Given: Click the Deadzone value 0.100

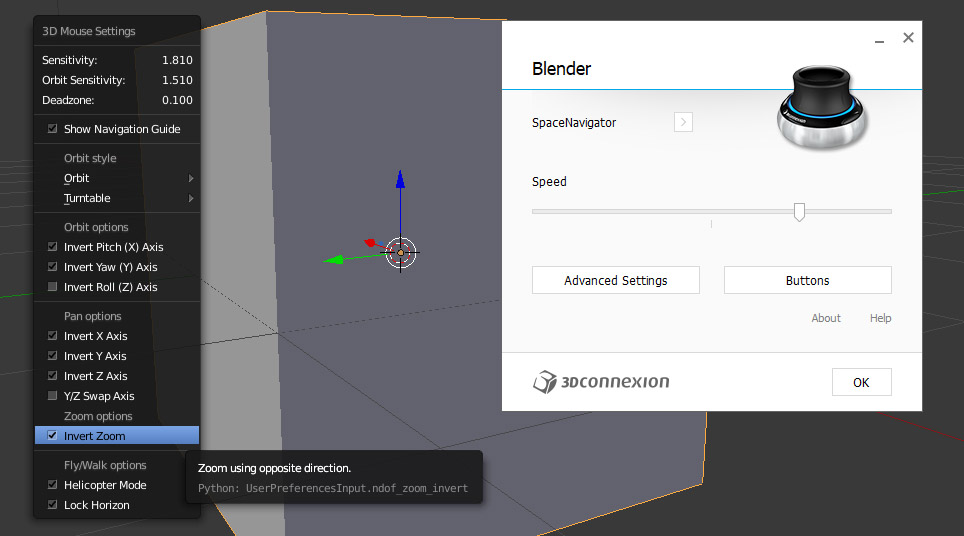Looking at the screenshot, I should pyautogui.click(x=177, y=100).
